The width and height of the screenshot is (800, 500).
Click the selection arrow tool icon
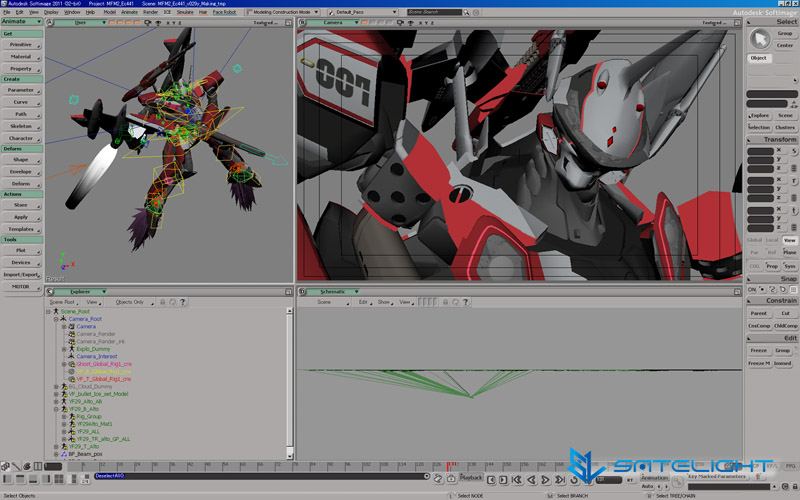click(761, 39)
